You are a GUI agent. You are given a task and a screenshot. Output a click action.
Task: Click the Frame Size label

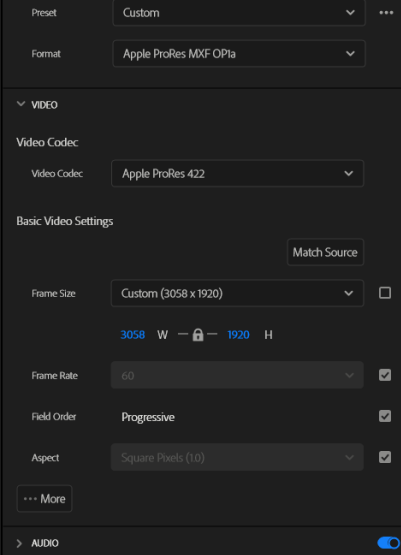[x=53, y=293]
